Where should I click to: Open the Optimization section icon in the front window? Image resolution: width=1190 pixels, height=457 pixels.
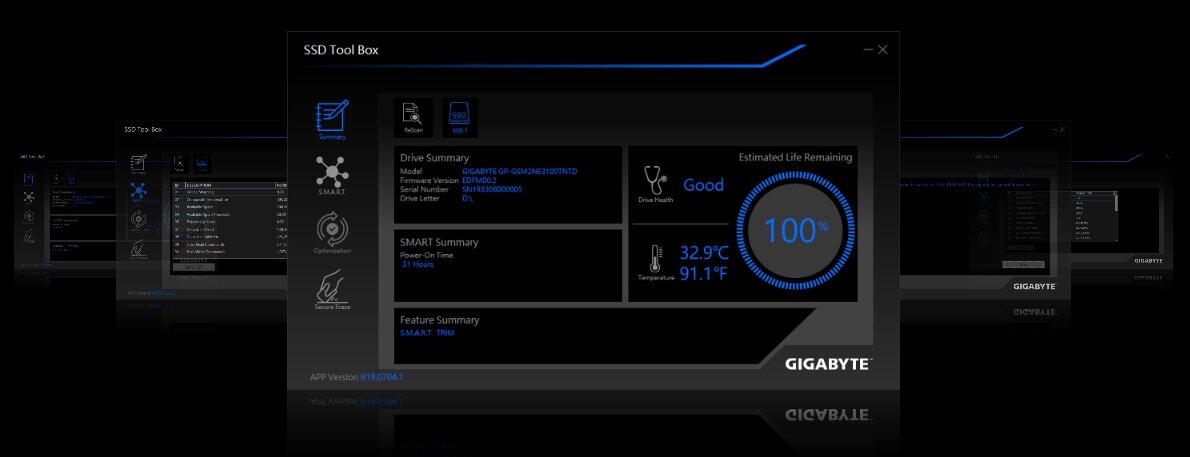(332, 230)
